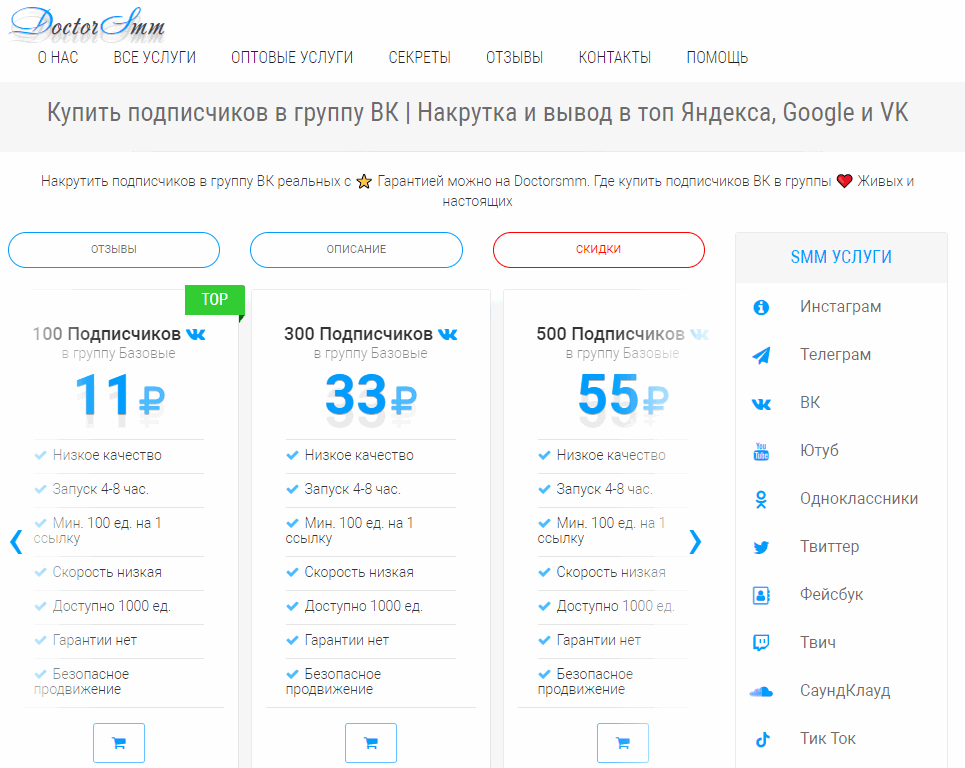Click the Twitch icon in sidebar
Screen dimensions: 965x768
pyautogui.click(x=761, y=643)
